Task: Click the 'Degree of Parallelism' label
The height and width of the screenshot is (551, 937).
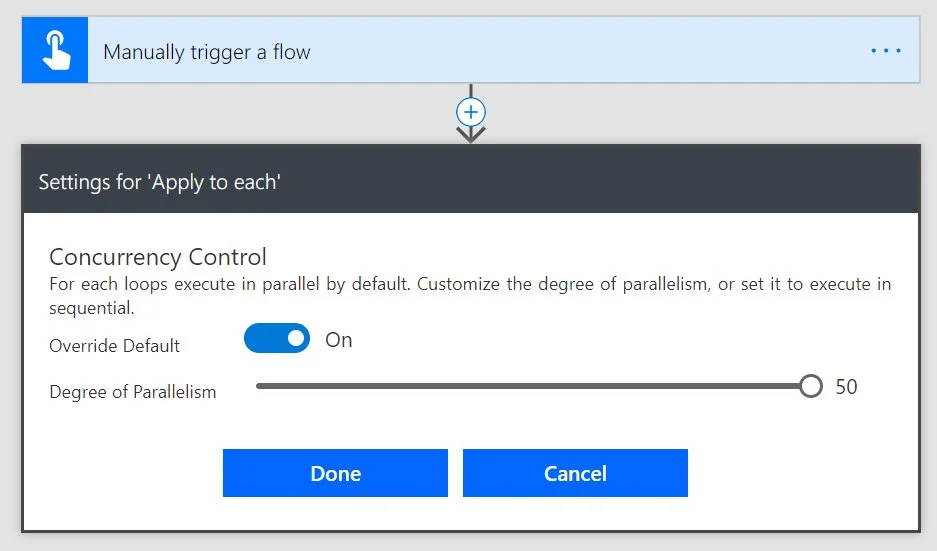Action: click(133, 392)
